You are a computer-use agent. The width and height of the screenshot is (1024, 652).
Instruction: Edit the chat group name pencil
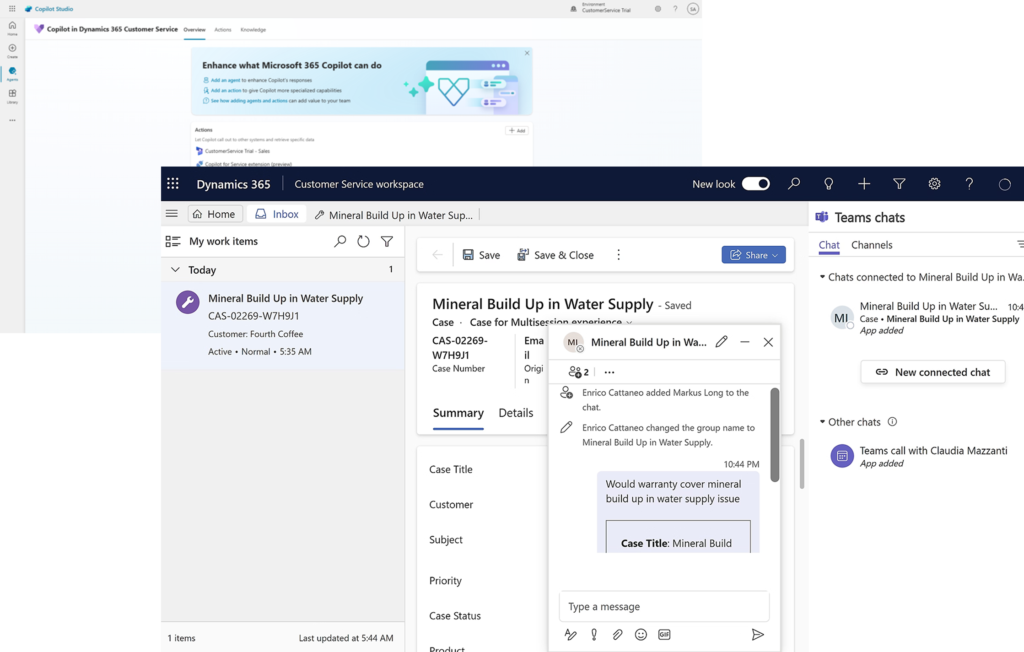pos(721,342)
